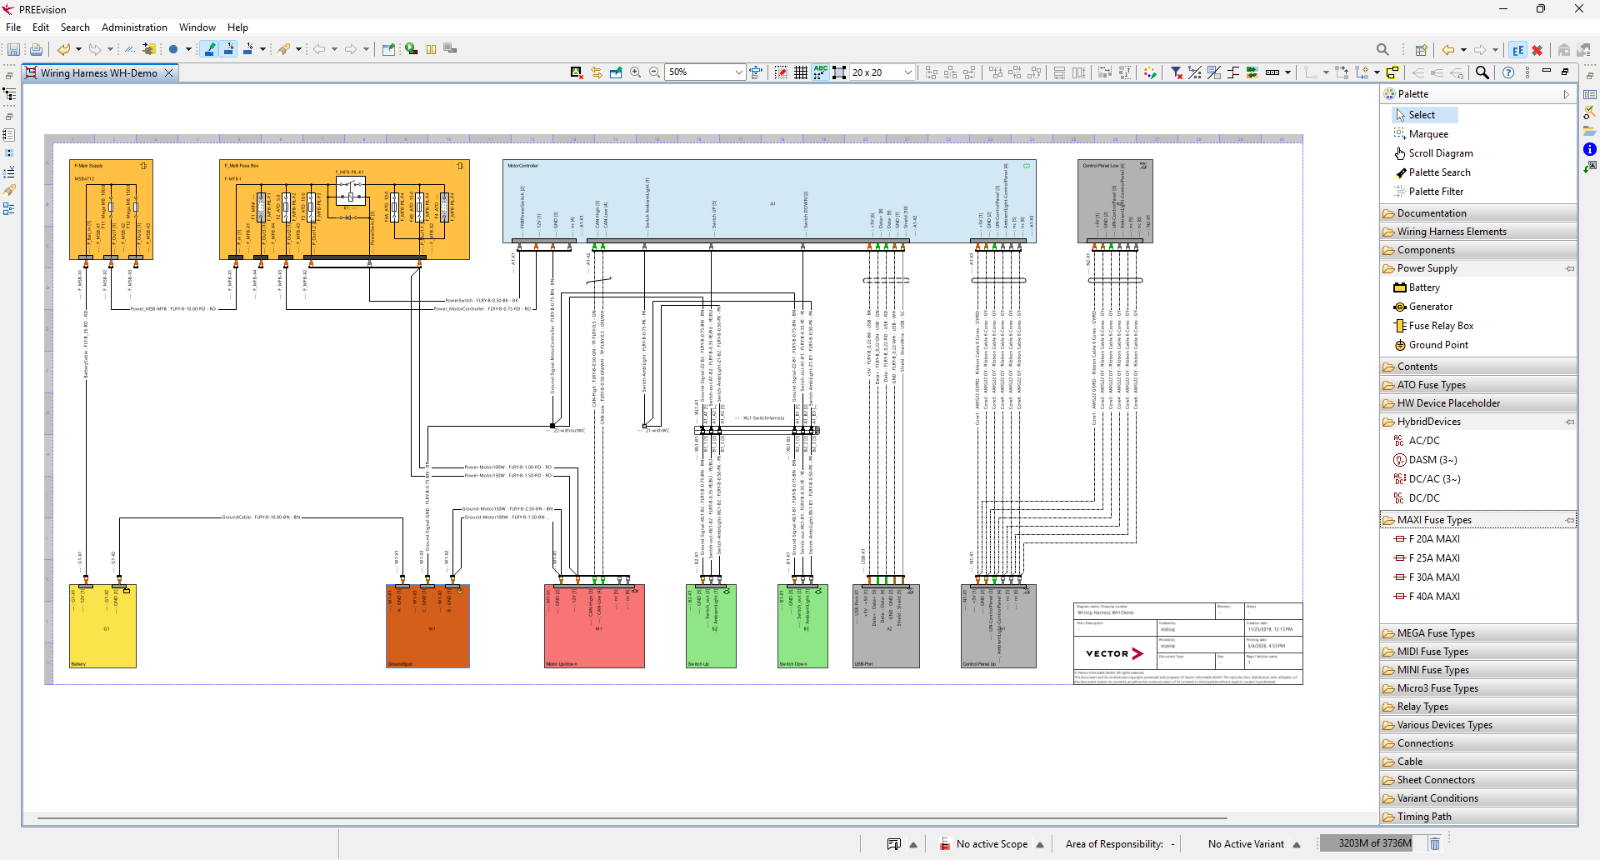This screenshot has width=1600, height=860.
Task: Click the black magnifier search icon in the diagram toolbar
Action: [x=1482, y=72]
